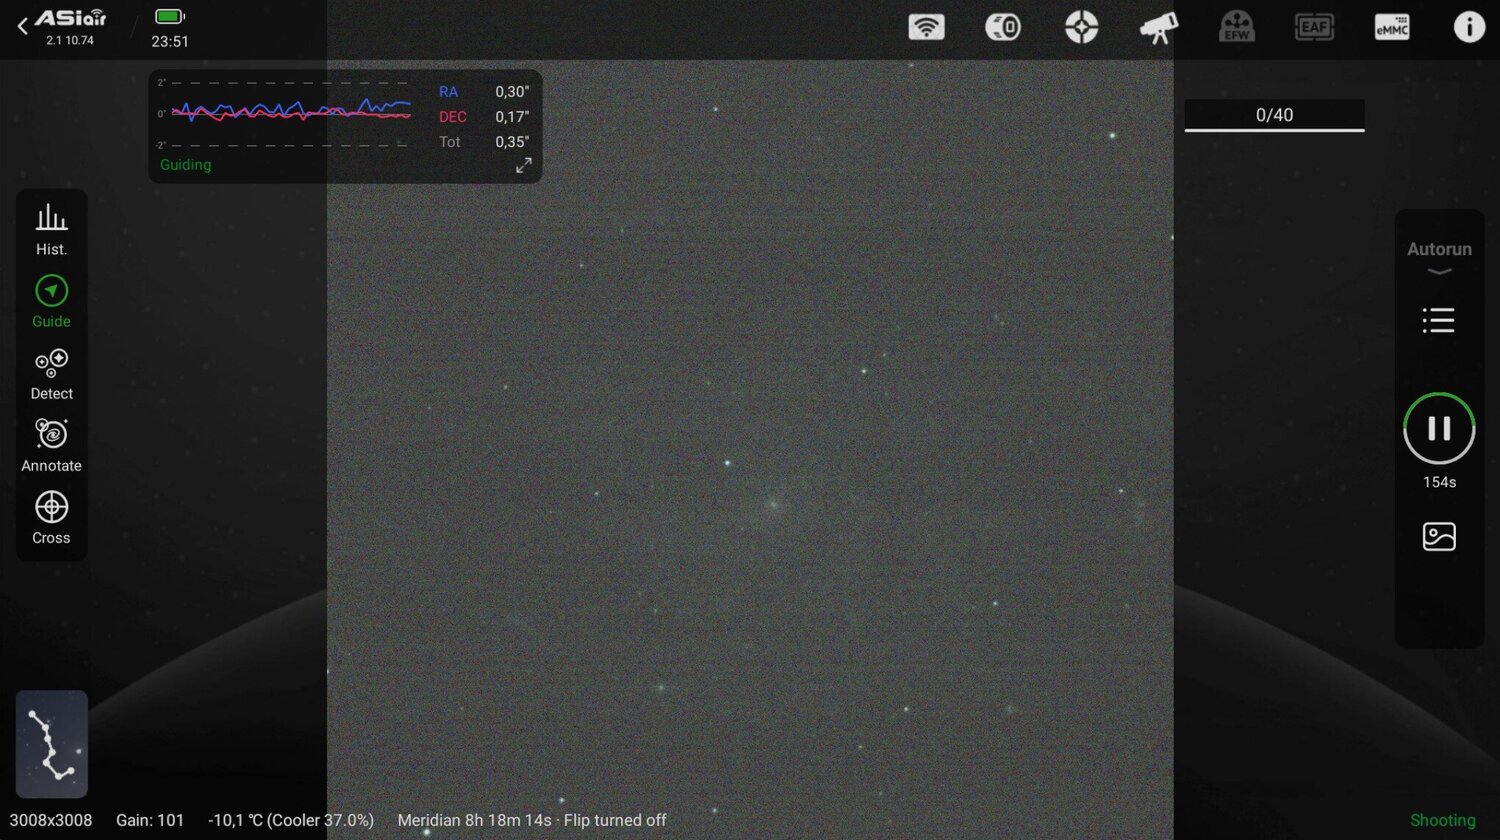Open the telescope mount settings
This screenshot has height=840, width=1500.
pos(1157,27)
